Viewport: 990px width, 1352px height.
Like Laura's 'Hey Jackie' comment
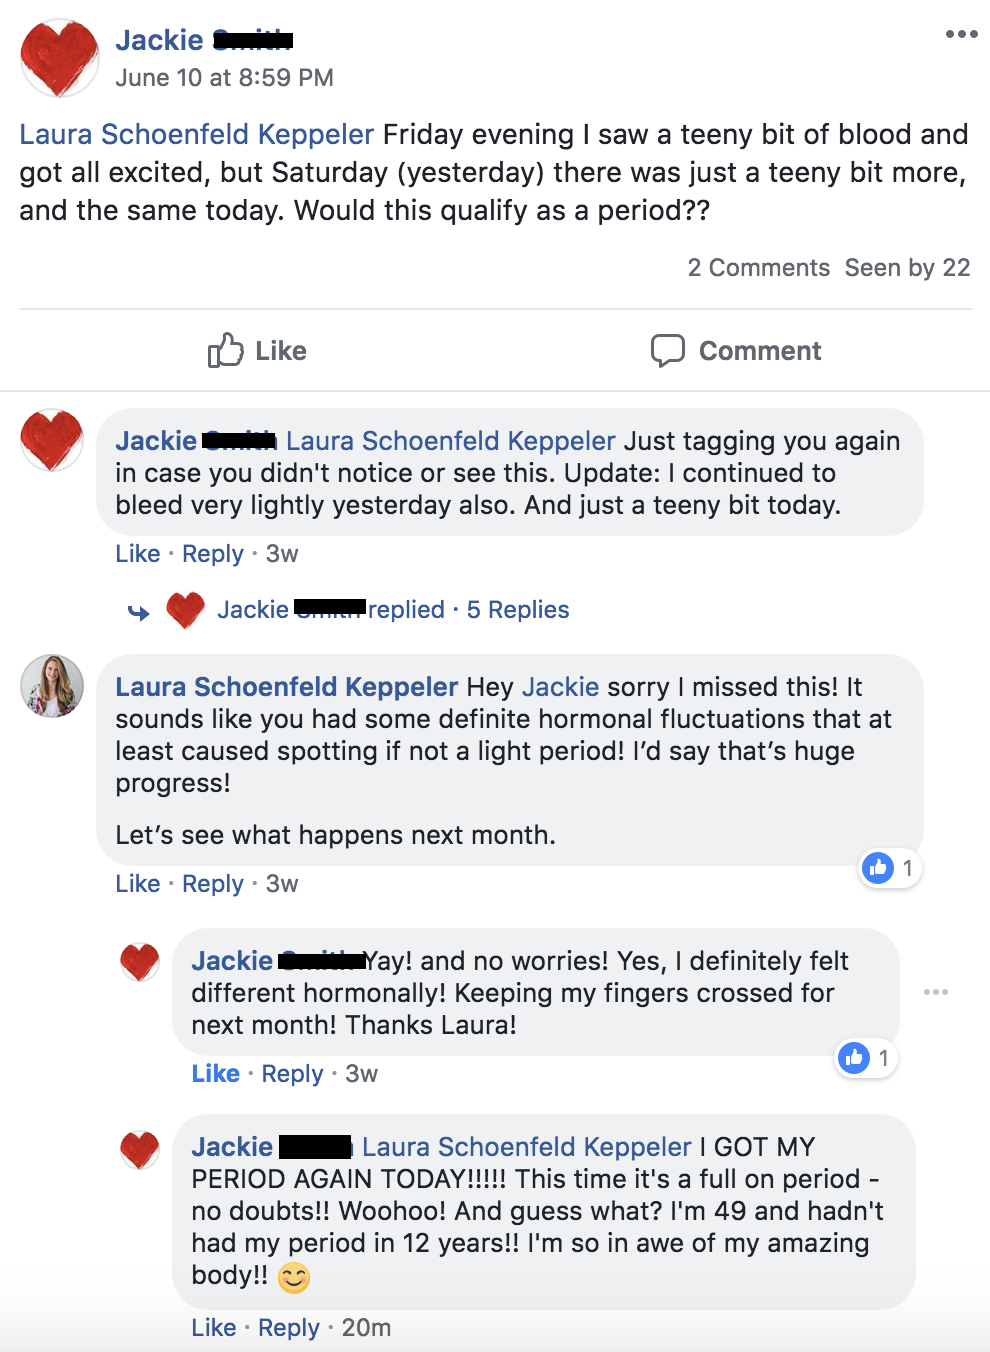pyautogui.click(x=137, y=884)
